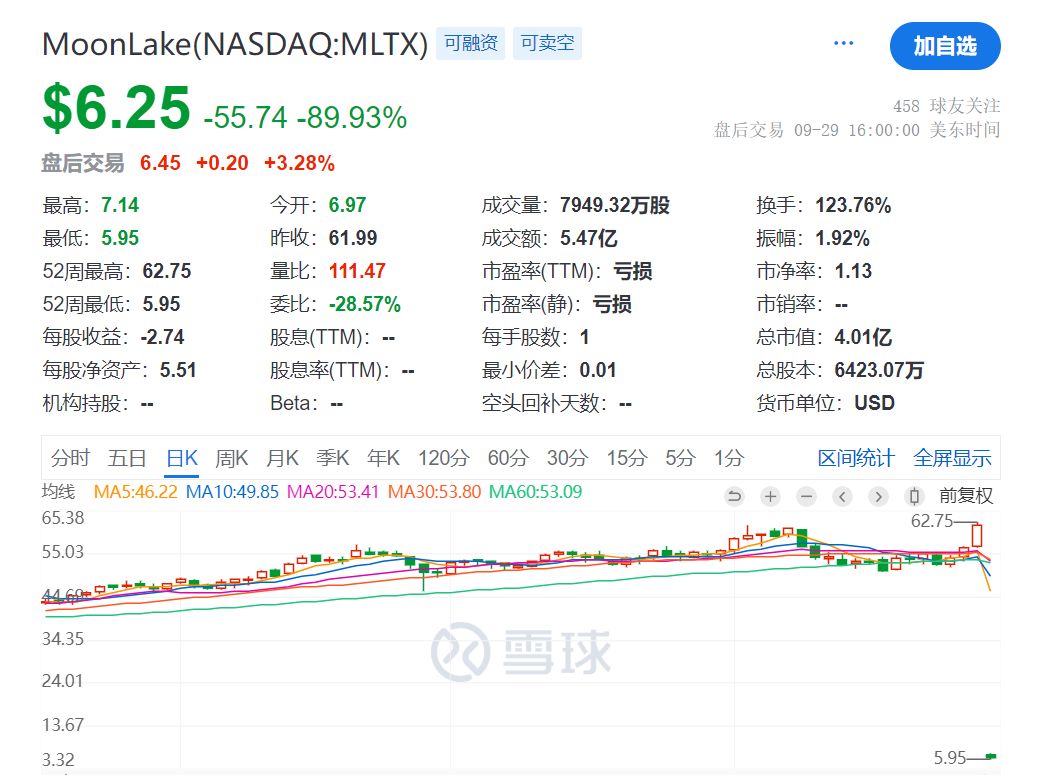
Task: Click the 可卖空 tag
Action: point(547,44)
